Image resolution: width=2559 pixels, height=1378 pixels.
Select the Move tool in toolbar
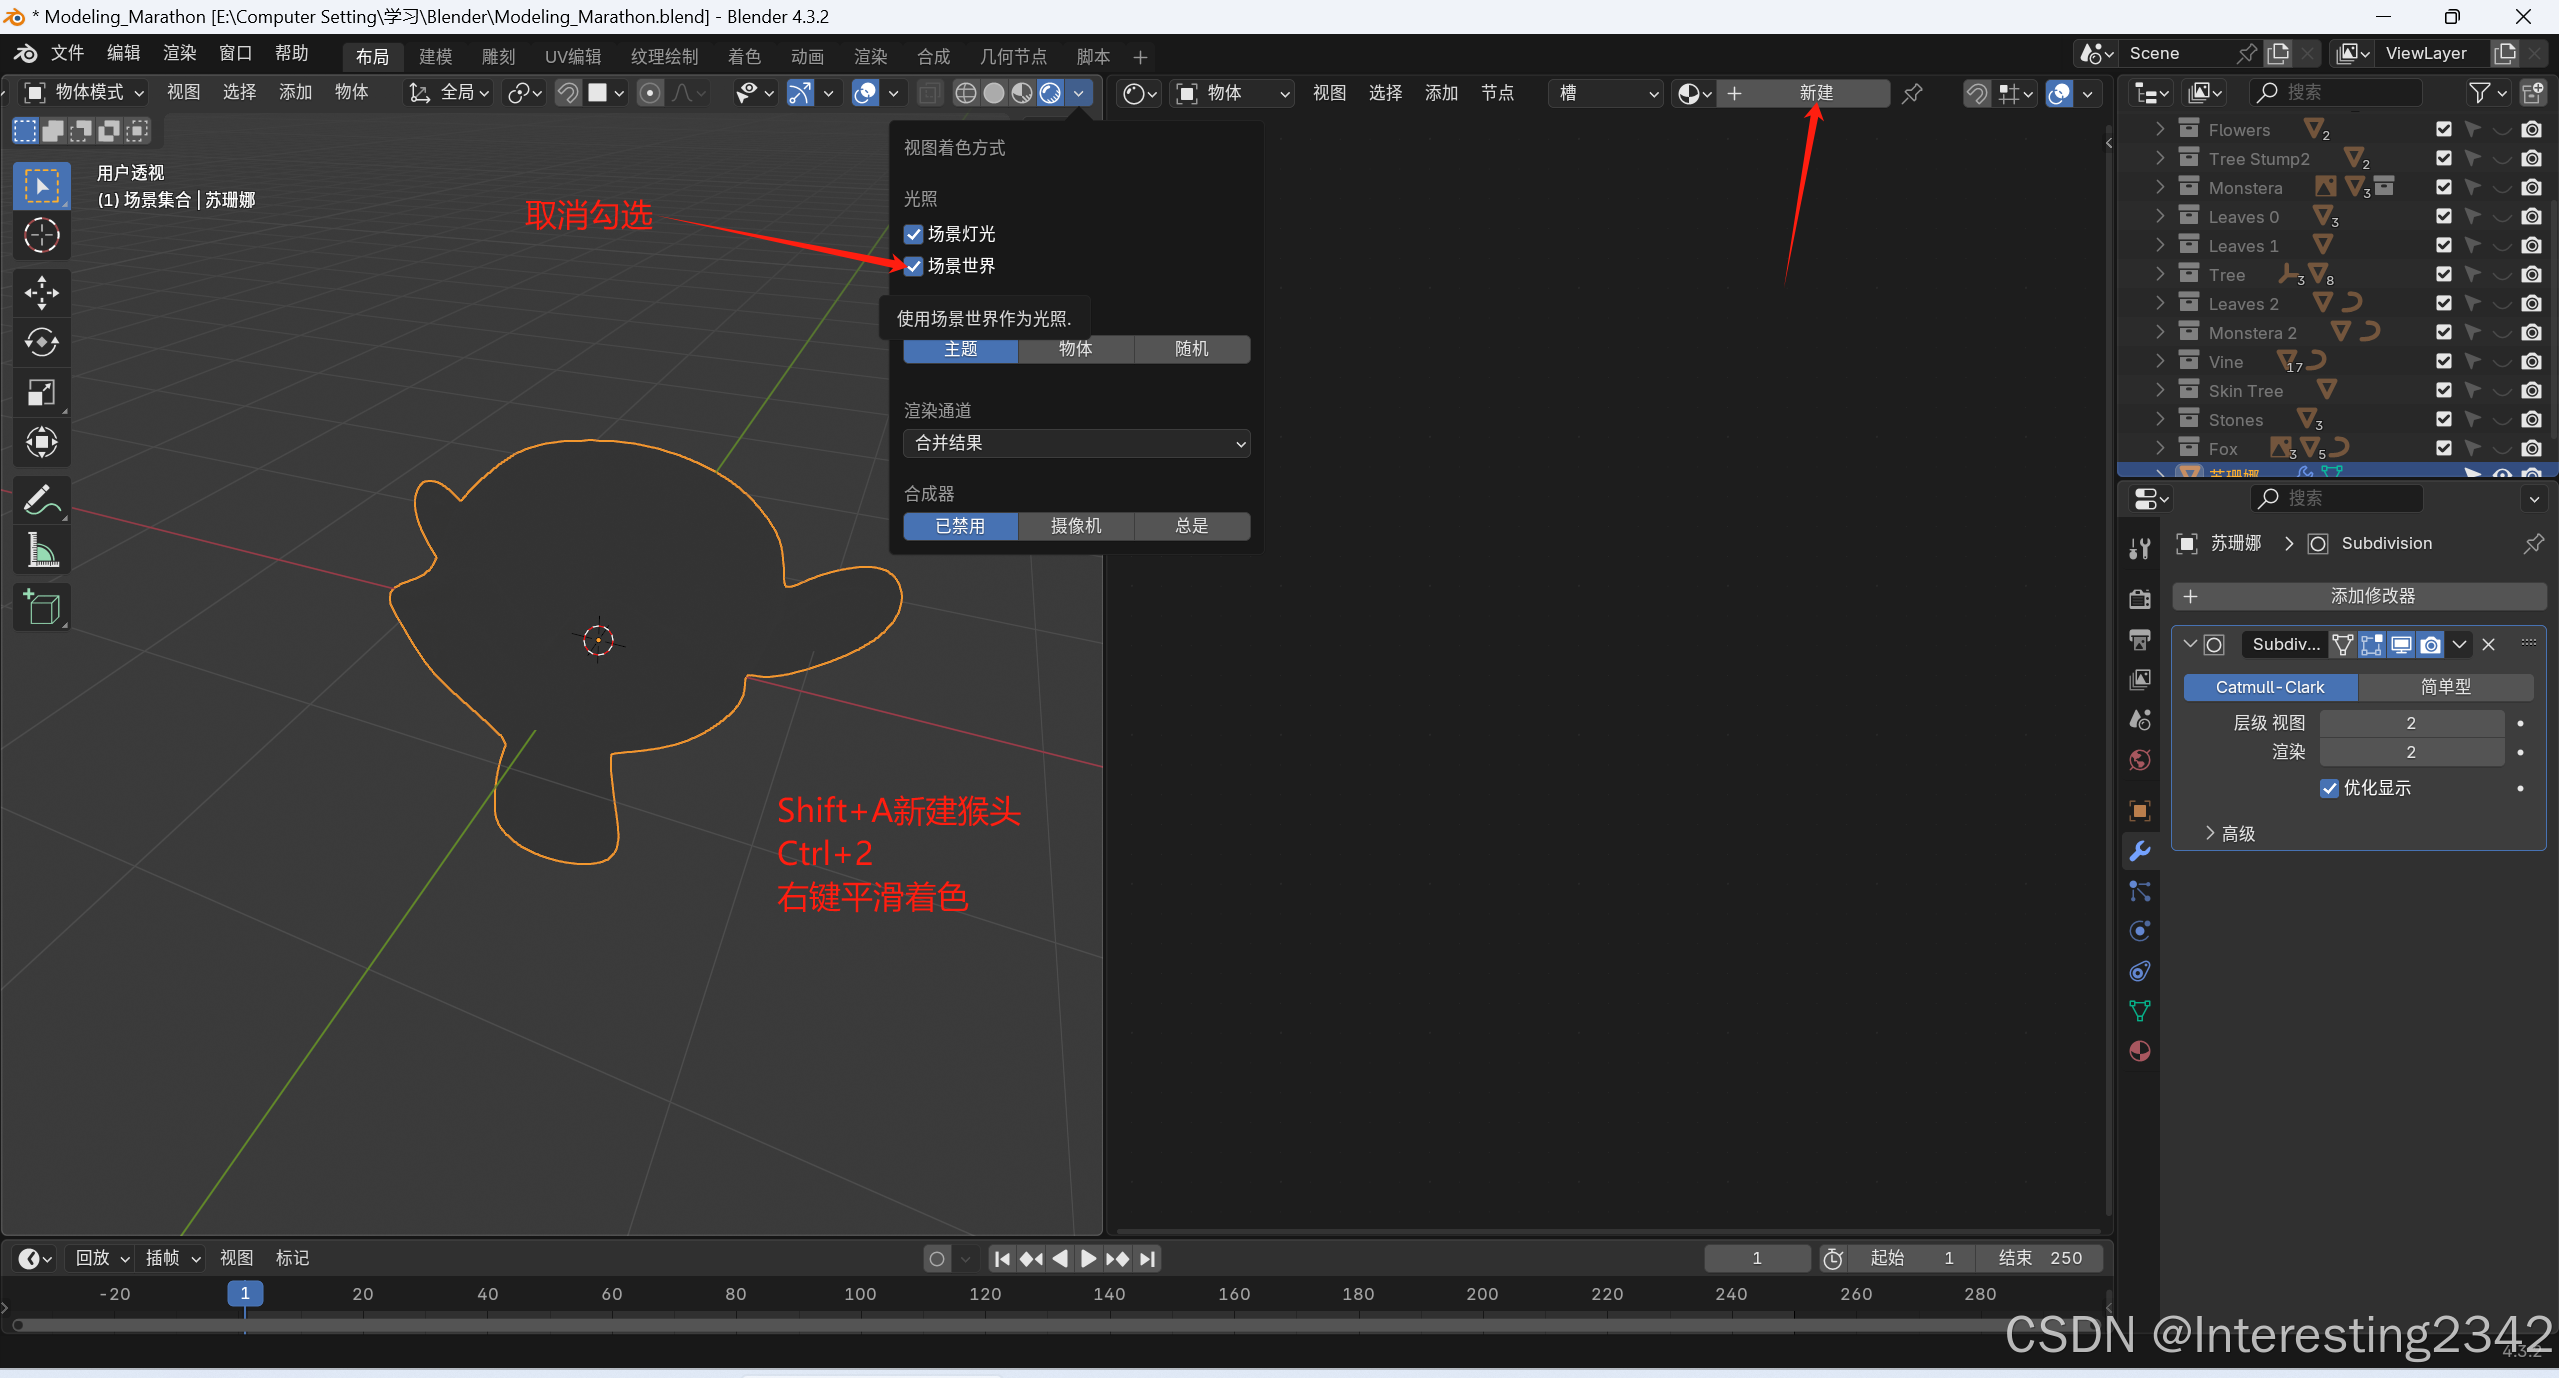(x=41, y=293)
